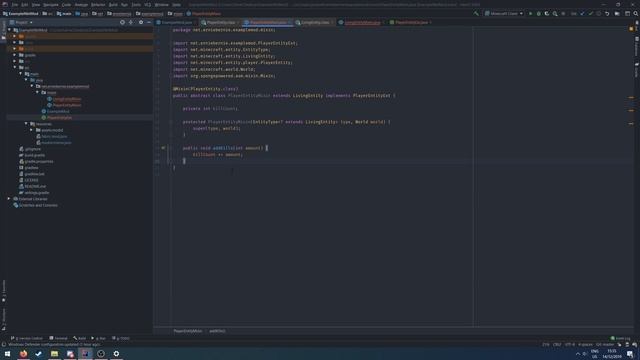Click the UTF-8 encoding status bar entry
The width and height of the screenshot is (640, 360).
pos(570,344)
